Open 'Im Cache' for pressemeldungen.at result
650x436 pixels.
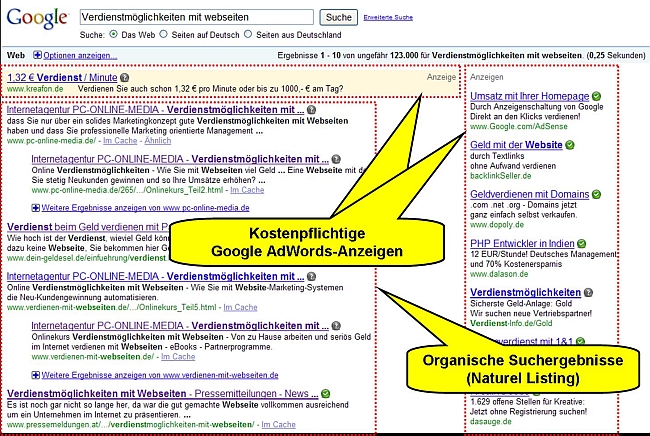[x=279, y=424]
